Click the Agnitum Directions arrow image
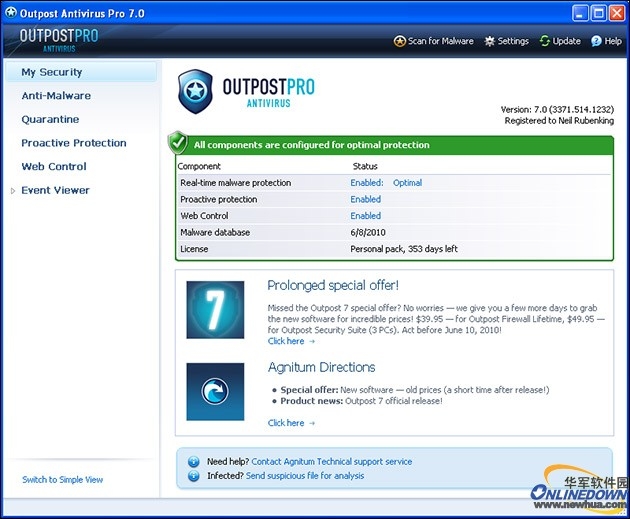The image size is (630, 519). (215, 392)
